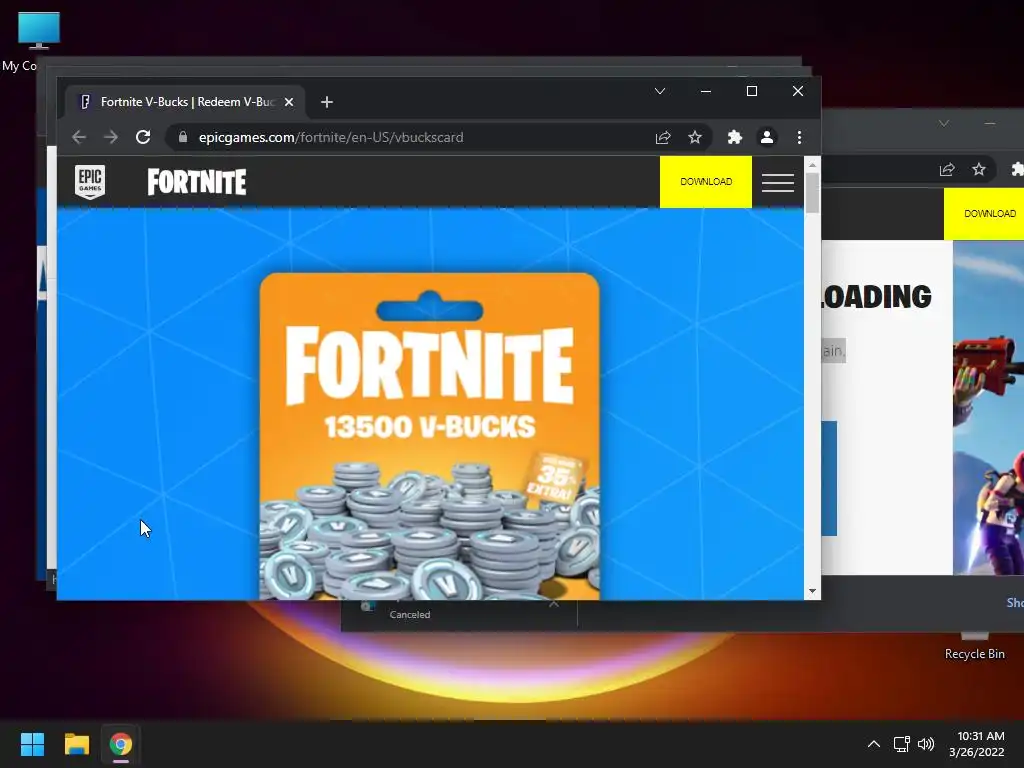
Task: Open the Chrome profile avatar
Action: pos(767,137)
